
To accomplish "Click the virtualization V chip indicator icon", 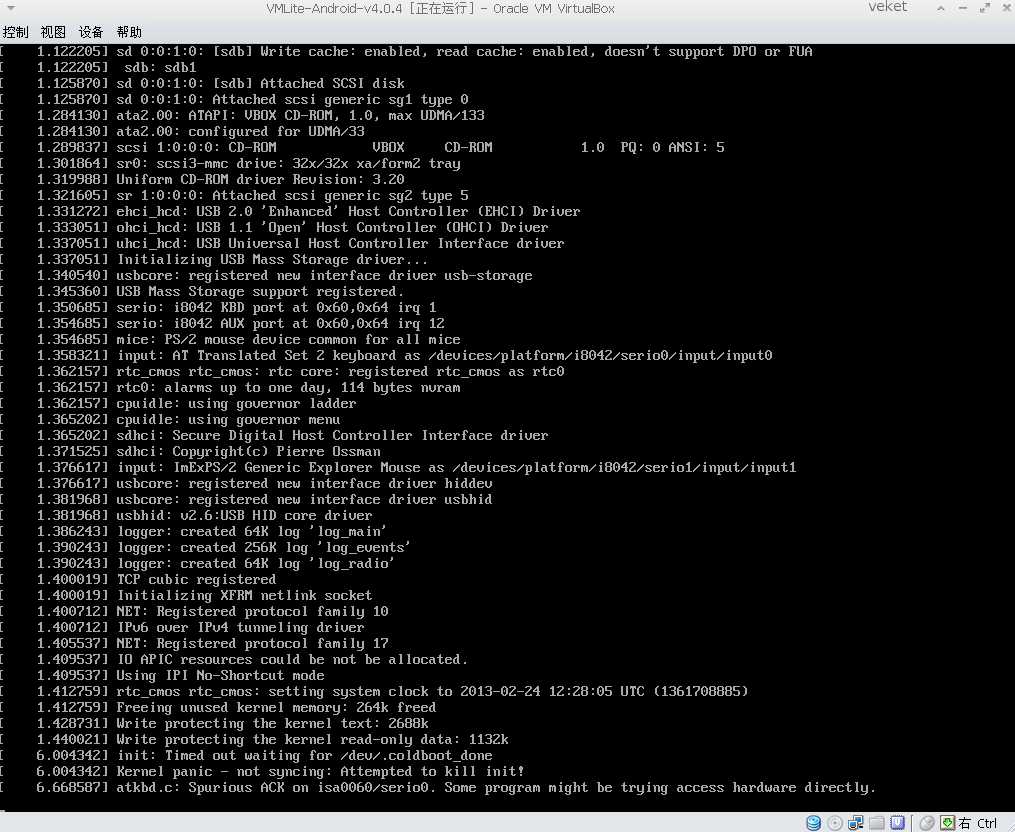I will point(897,823).
